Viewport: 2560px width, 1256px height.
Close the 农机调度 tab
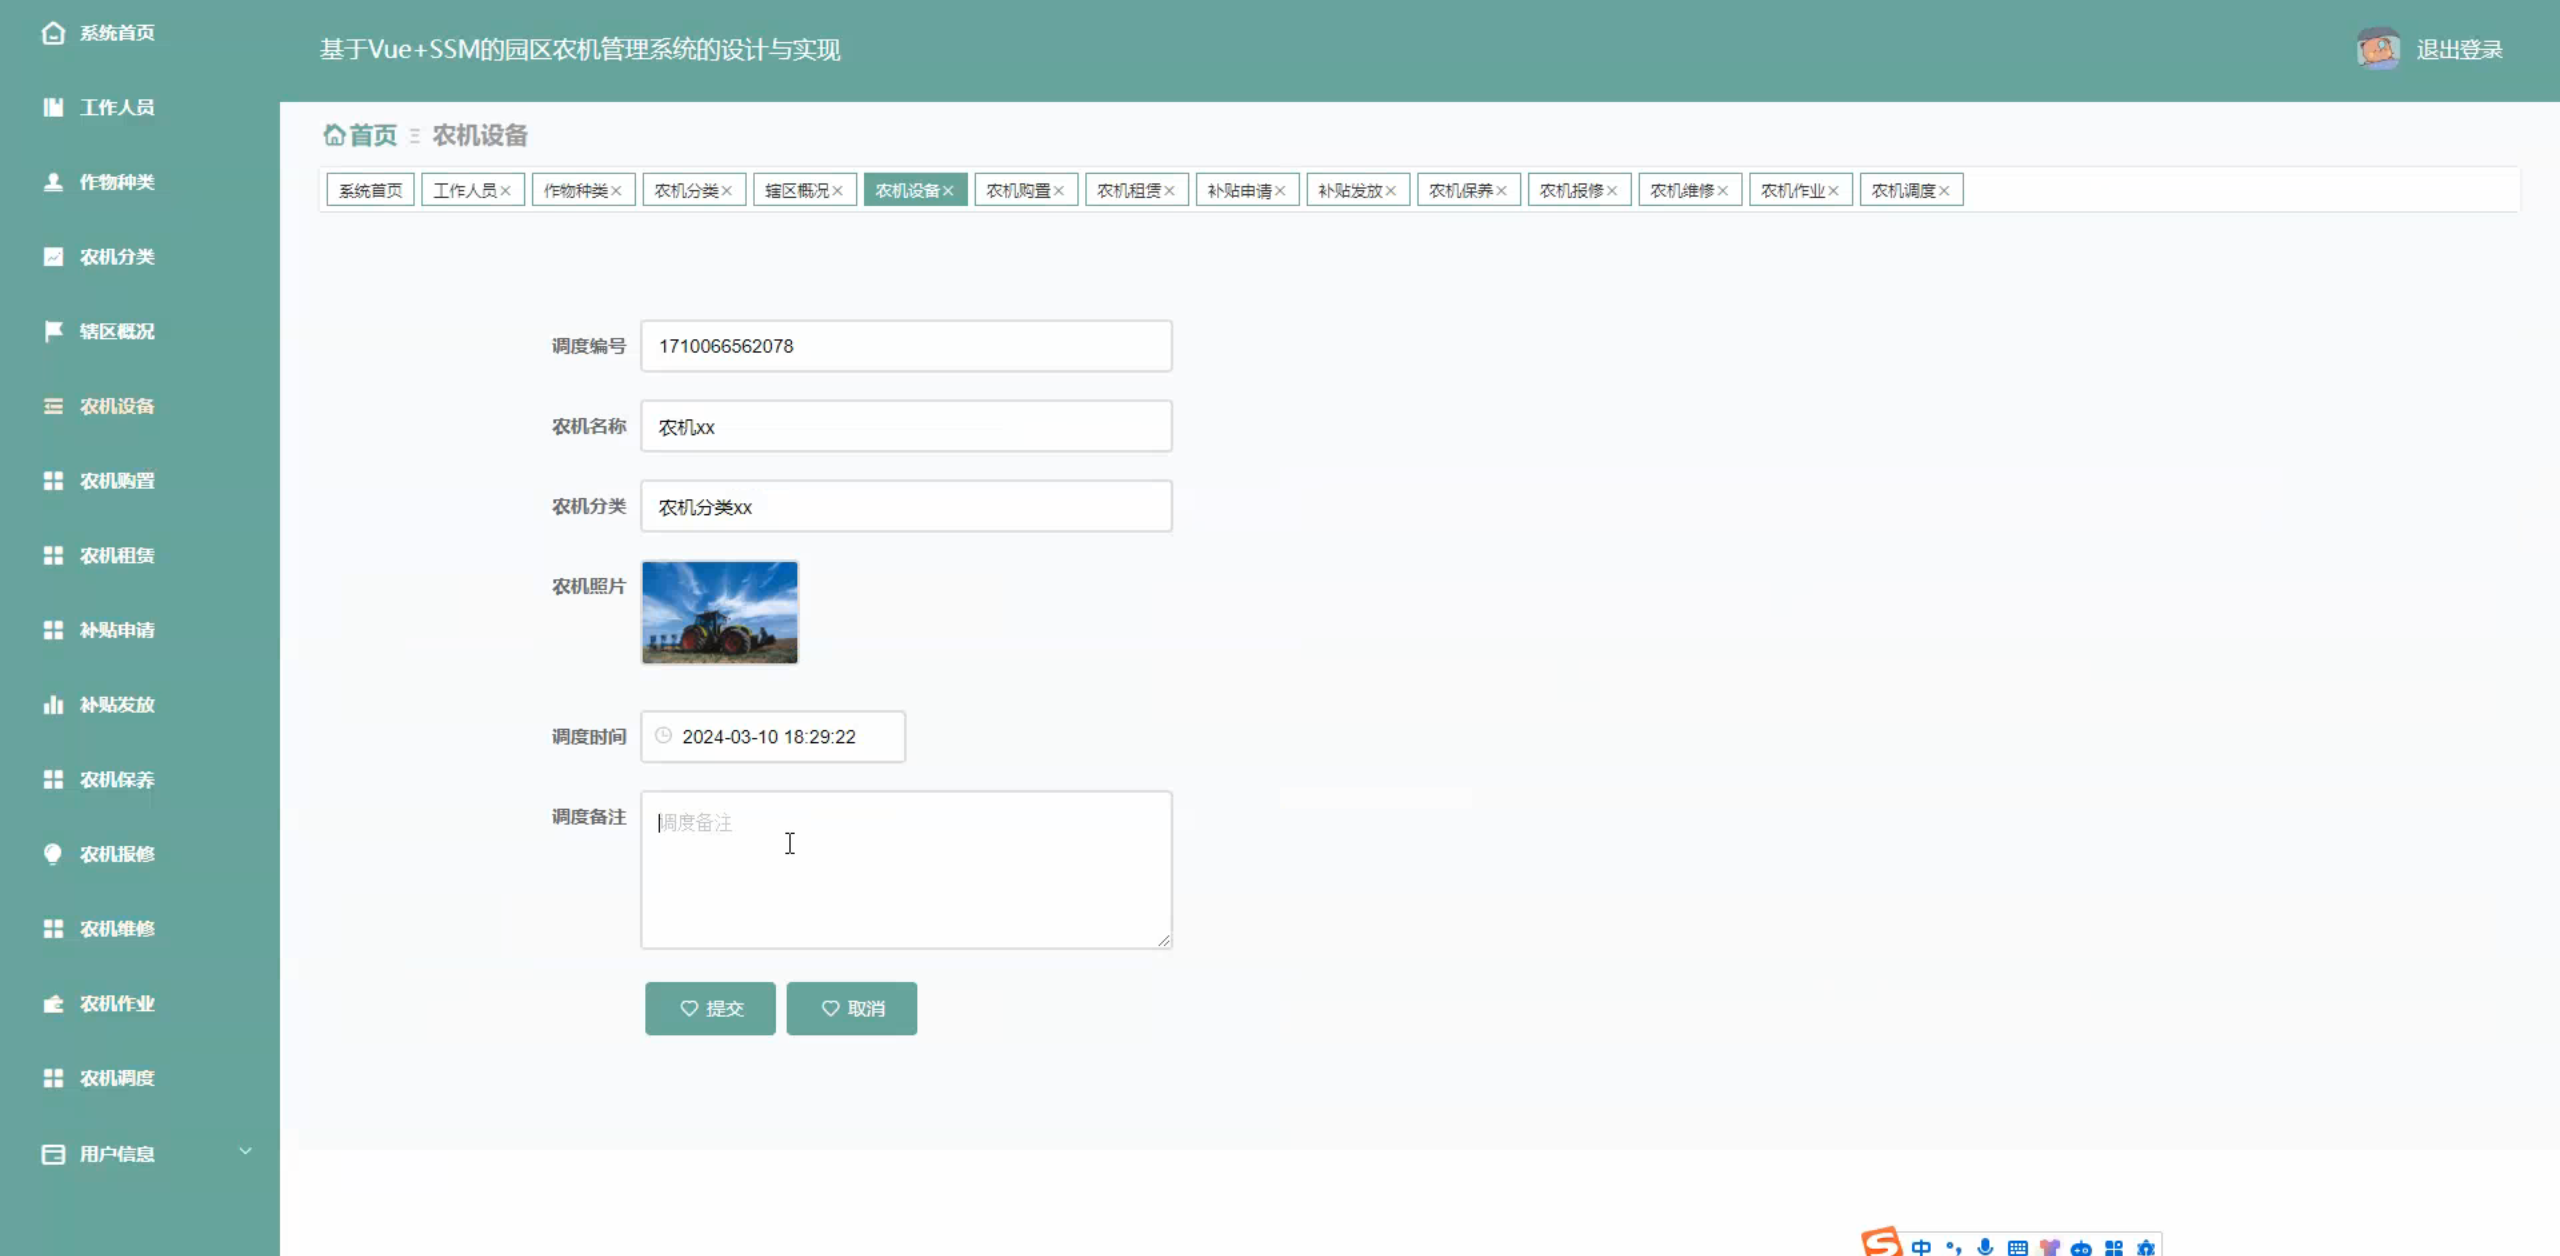(x=1944, y=191)
